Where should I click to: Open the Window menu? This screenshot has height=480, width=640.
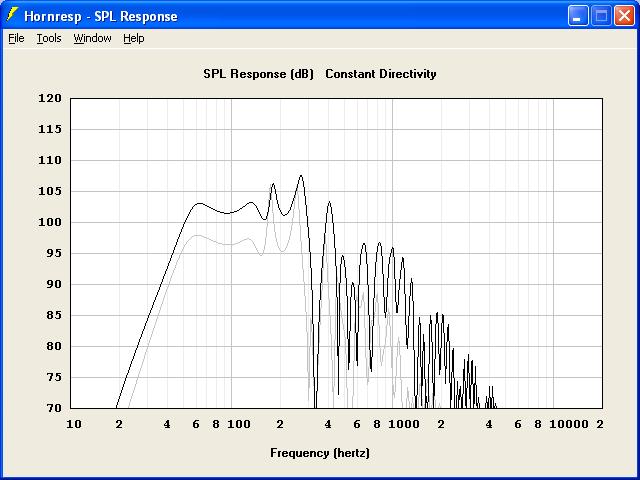click(x=92, y=38)
